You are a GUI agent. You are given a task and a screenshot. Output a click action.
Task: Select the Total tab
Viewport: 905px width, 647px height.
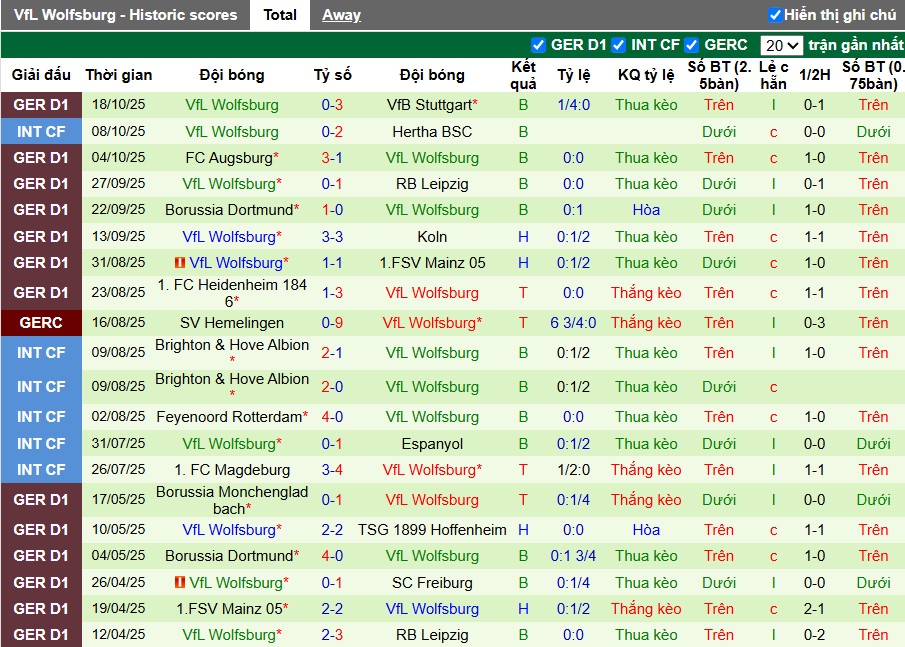pyautogui.click(x=280, y=14)
